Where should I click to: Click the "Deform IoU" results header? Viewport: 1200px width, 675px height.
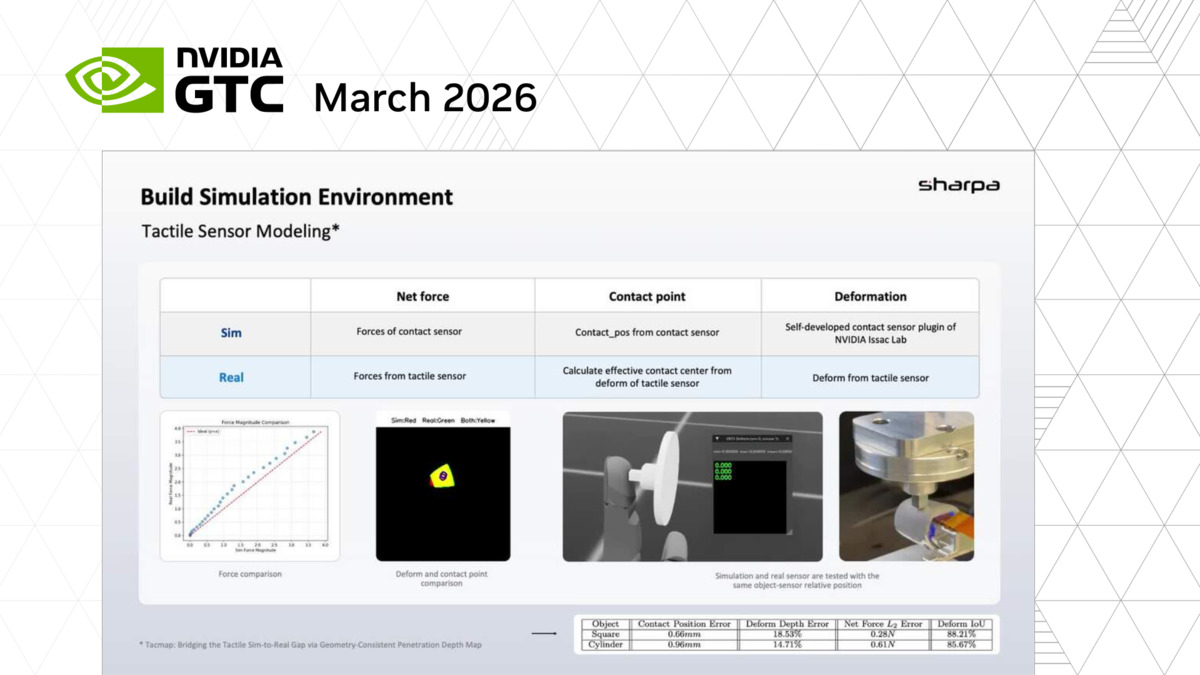(962, 624)
